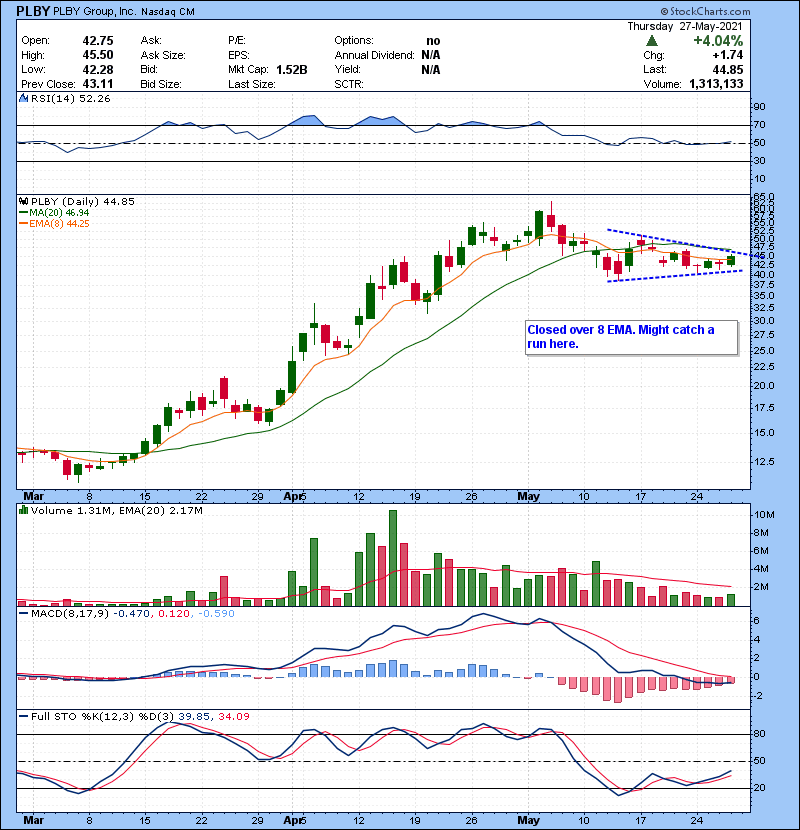Click the MACD signal value 0.120
The height and width of the screenshot is (830, 800).
(174, 614)
